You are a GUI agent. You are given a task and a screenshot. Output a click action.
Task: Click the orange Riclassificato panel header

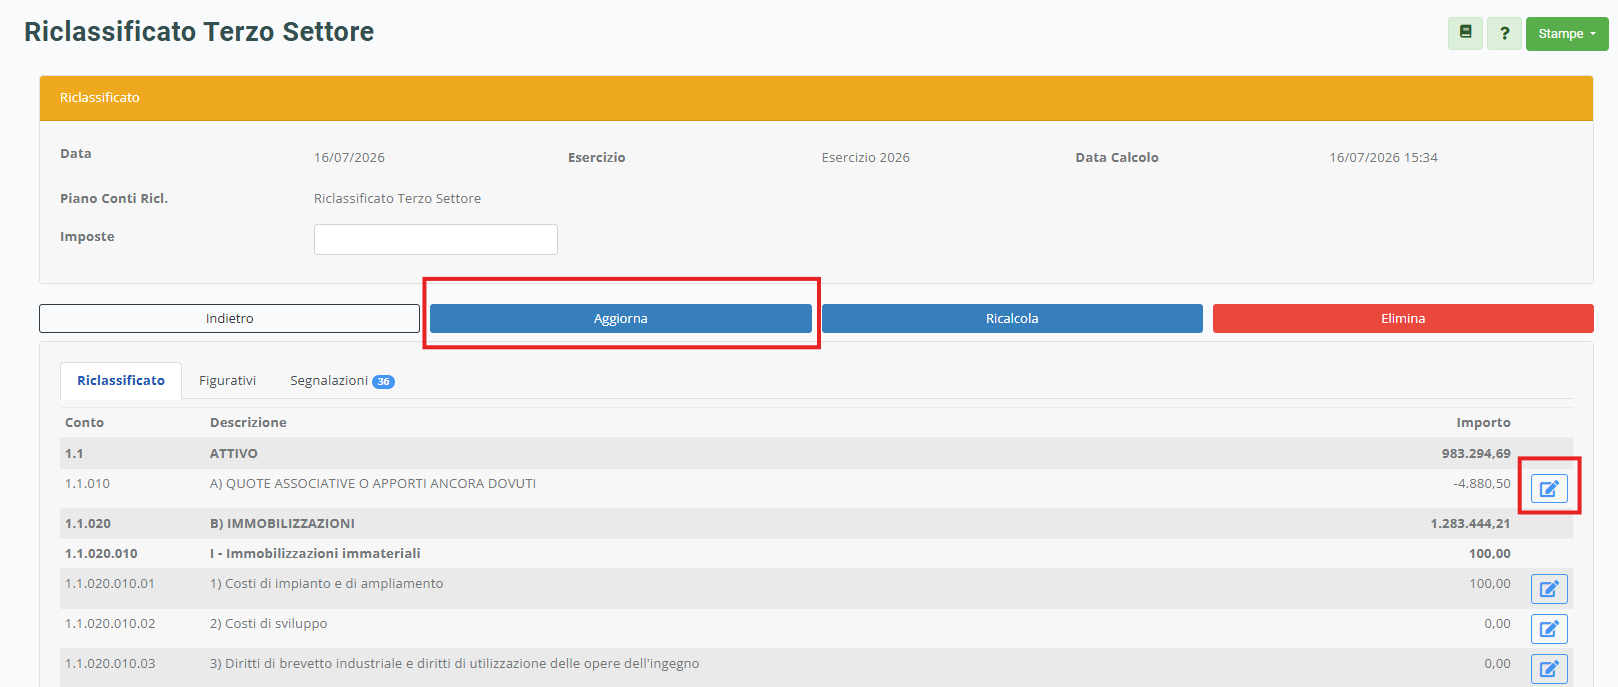point(816,98)
